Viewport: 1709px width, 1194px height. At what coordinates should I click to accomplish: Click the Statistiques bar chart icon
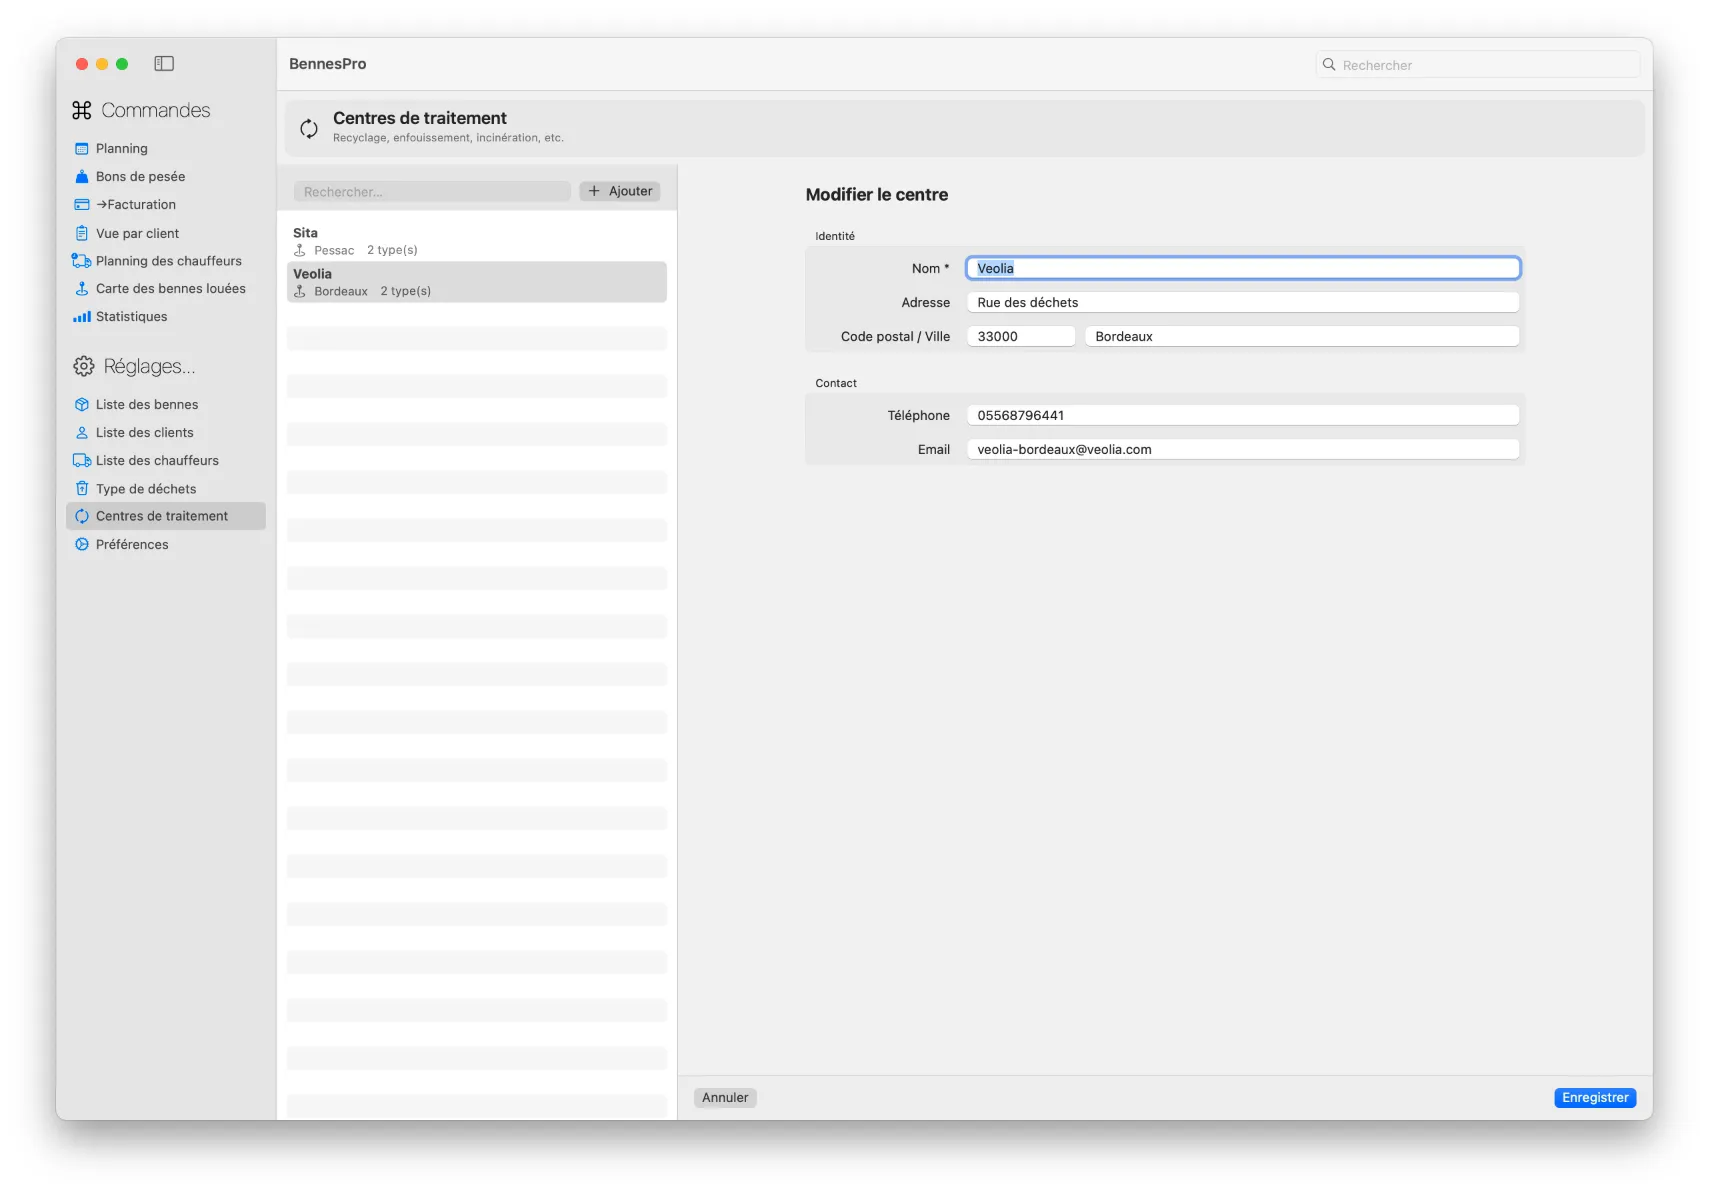(x=82, y=317)
